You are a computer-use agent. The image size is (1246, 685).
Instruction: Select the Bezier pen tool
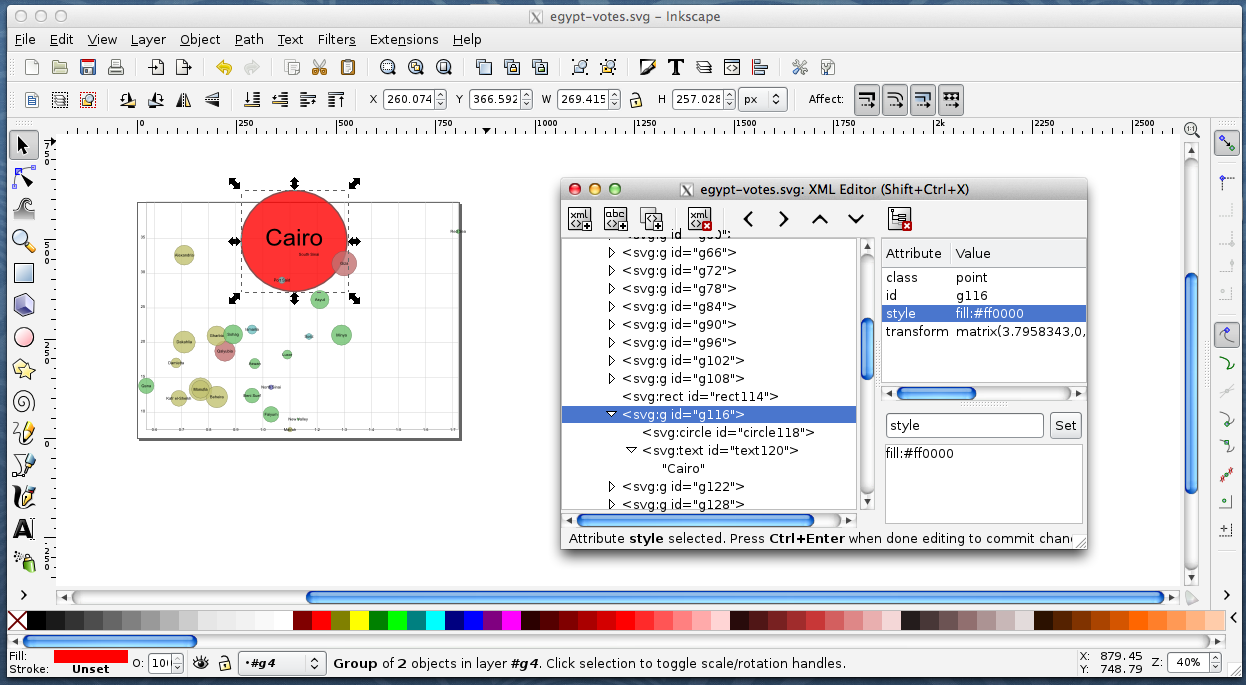tap(23, 465)
